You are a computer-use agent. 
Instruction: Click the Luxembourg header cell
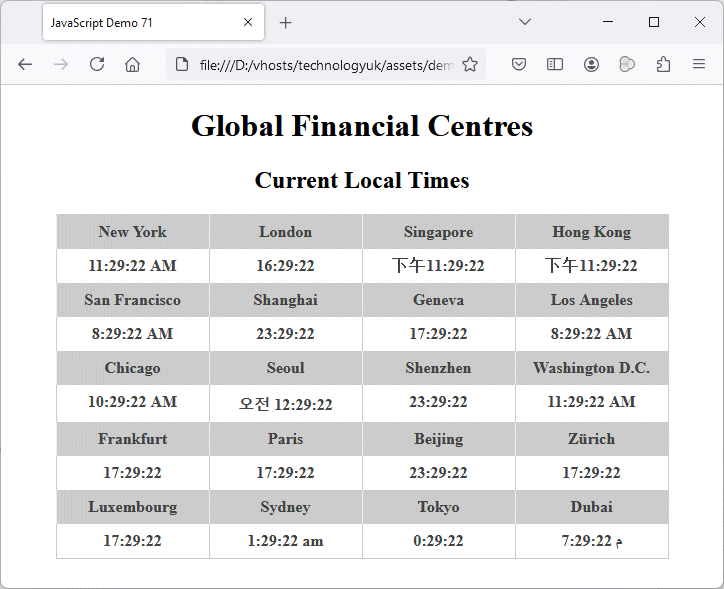[133, 507]
